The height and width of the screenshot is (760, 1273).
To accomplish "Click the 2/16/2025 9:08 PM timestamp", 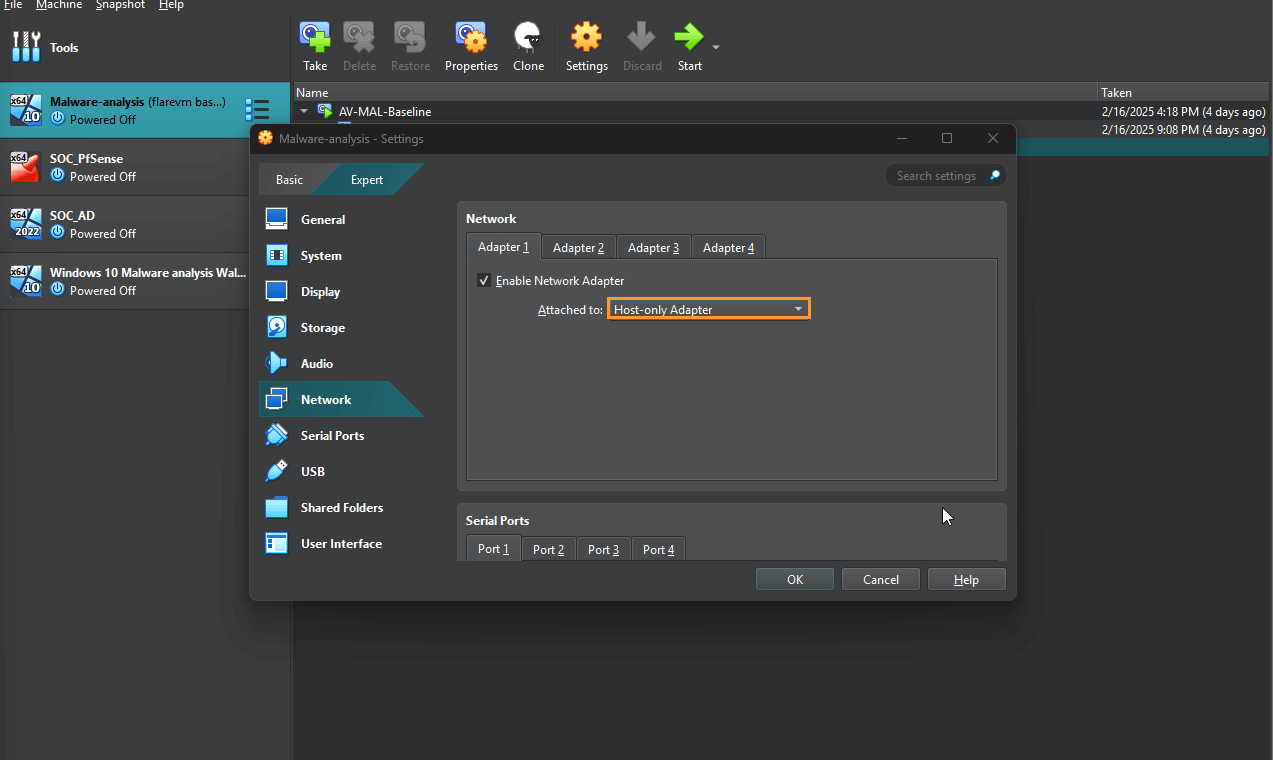I will tap(1183, 129).
